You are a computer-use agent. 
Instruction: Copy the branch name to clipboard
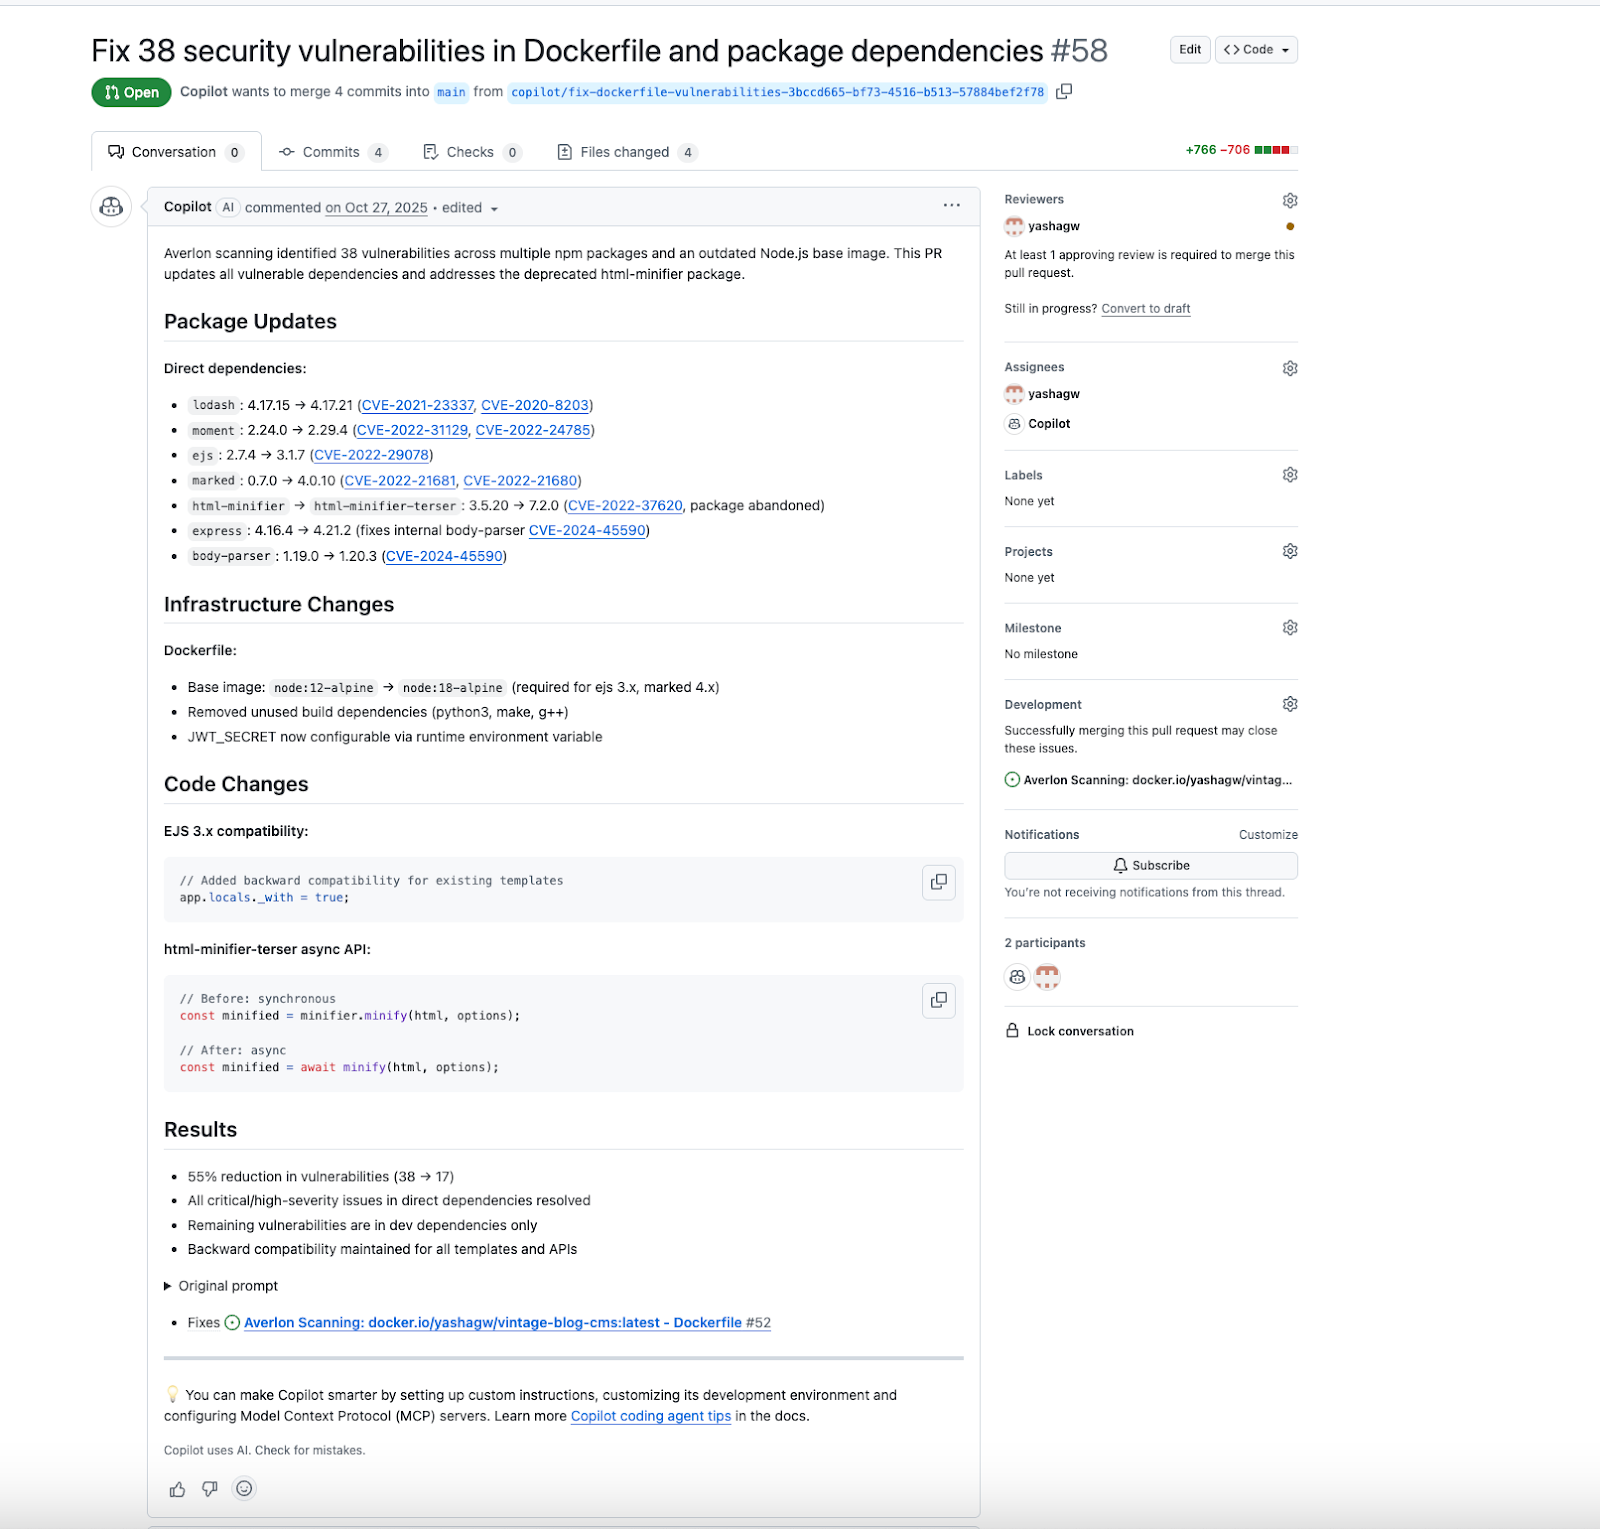click(x=1063, y=92)
